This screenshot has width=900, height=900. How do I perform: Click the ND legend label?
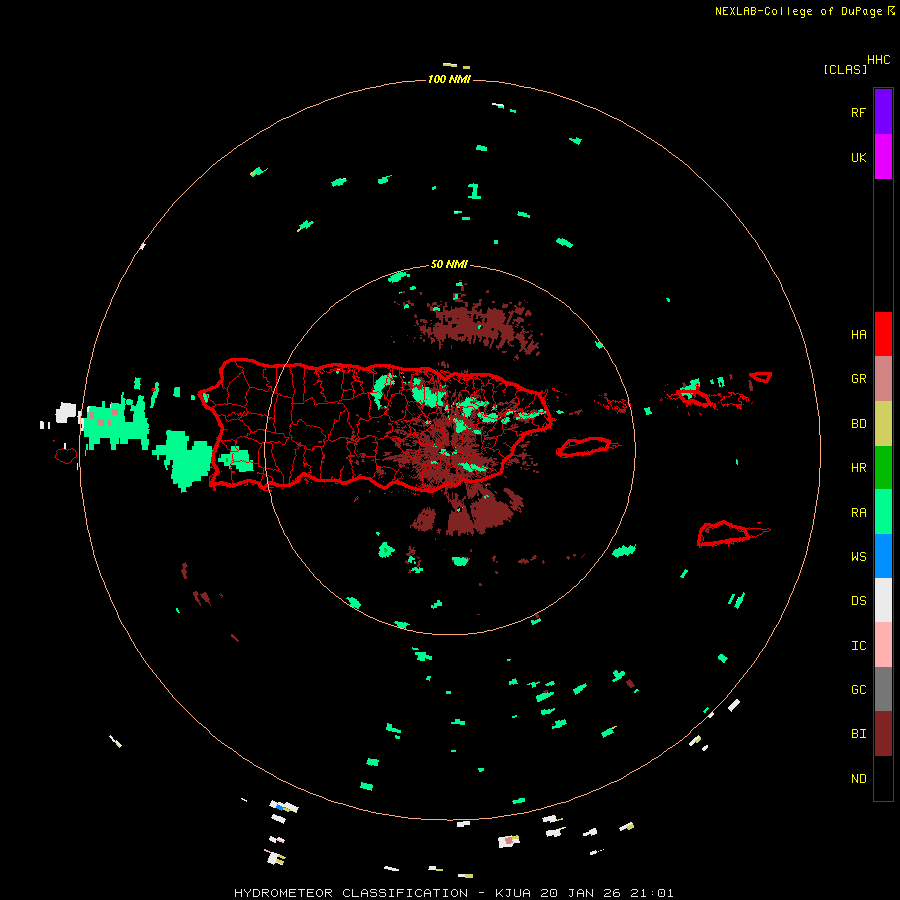pyautogui.click(x=858, y=779)
